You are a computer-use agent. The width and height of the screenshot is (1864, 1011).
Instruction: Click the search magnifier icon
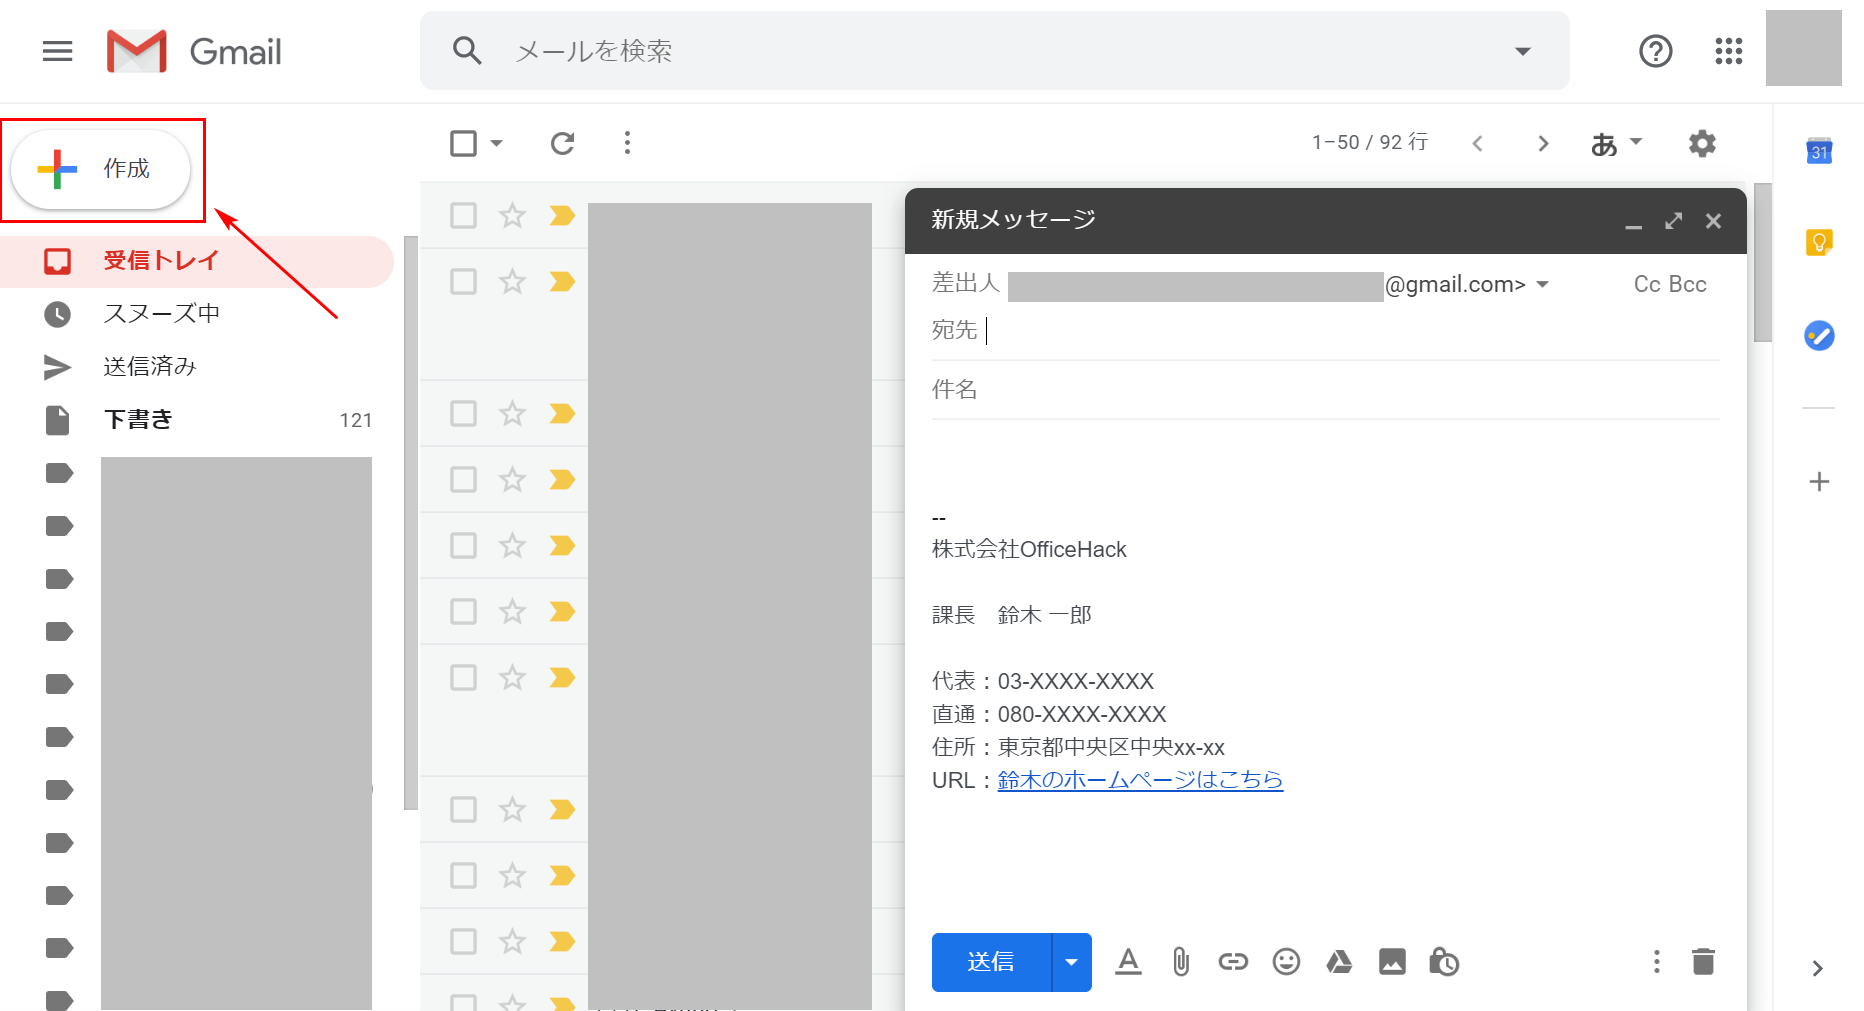click(x=467, y=51)
